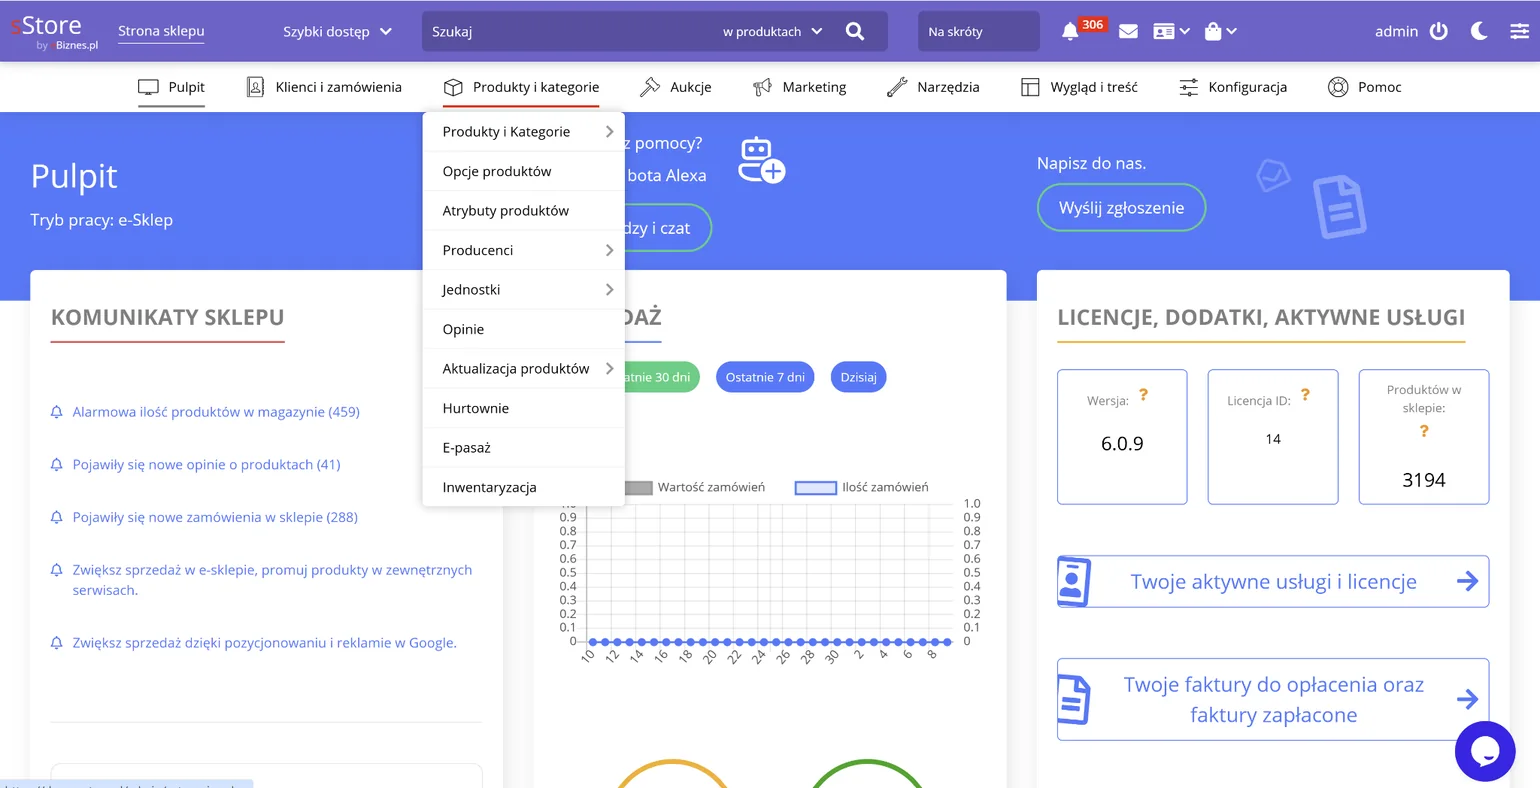Click bell icon beside Alarmowa ilość produktów
The height and width of the screenshot is (788, 1540).
(57, 412)
